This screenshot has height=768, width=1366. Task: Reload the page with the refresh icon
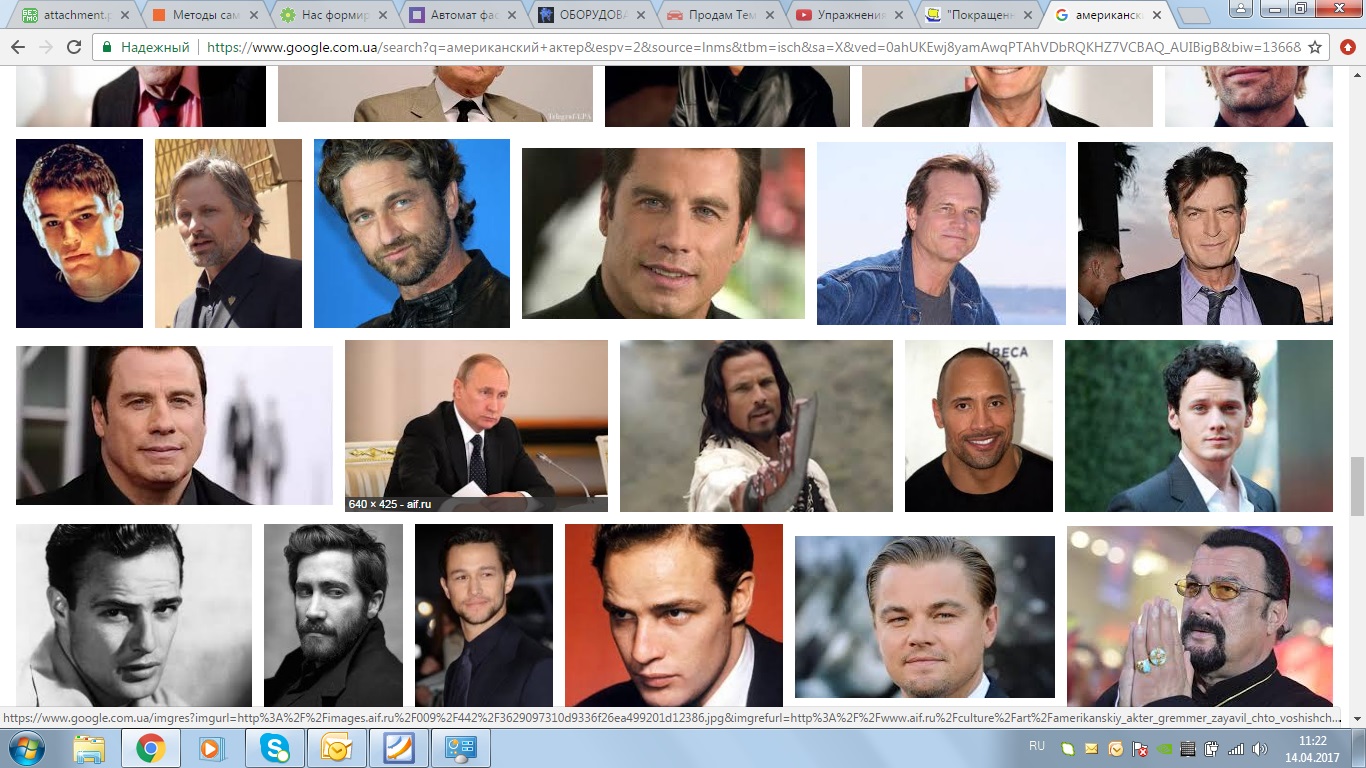74,47
